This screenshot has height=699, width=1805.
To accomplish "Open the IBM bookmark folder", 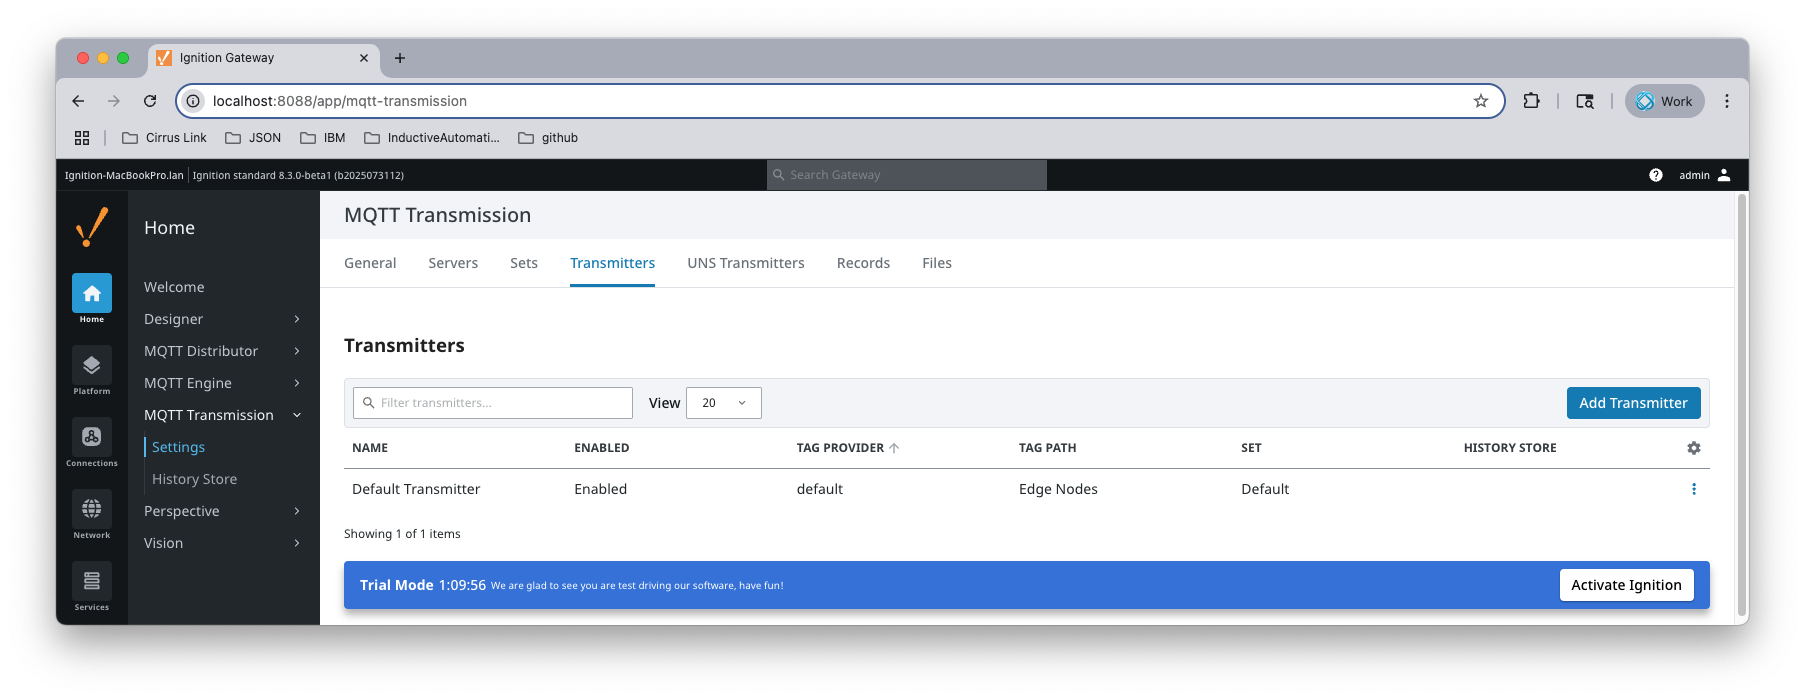I will tap(323, 138).
